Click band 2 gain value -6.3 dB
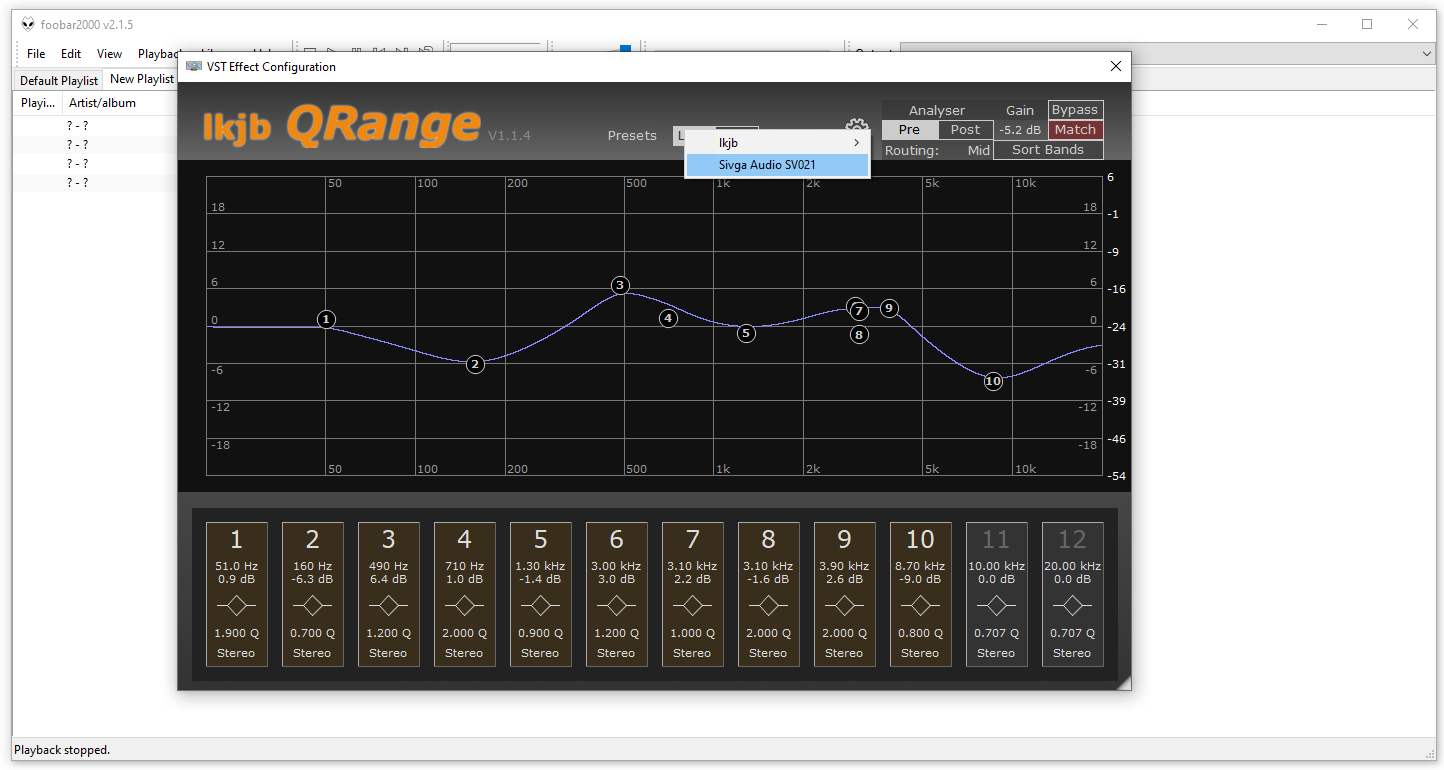 pyautogui.click(x=312, y=579)
